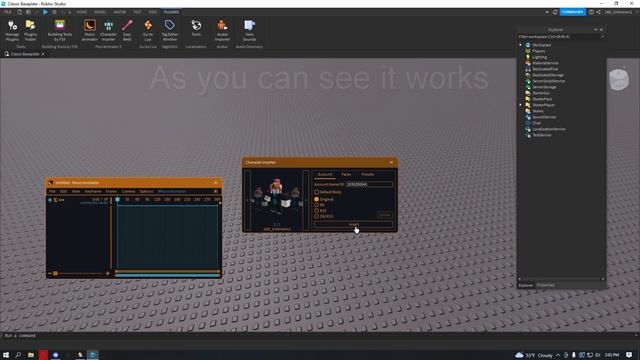
Task: Adjust Moon Animator zoom slider handle
Action: point(55,273)
